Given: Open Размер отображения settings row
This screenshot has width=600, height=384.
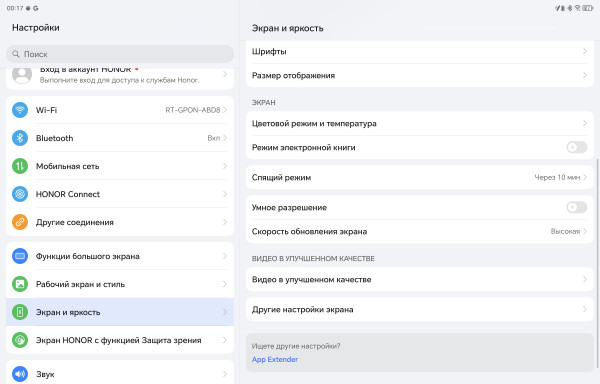Looking at the screenshot, I should pyautogui.click(x=419, y=75).
